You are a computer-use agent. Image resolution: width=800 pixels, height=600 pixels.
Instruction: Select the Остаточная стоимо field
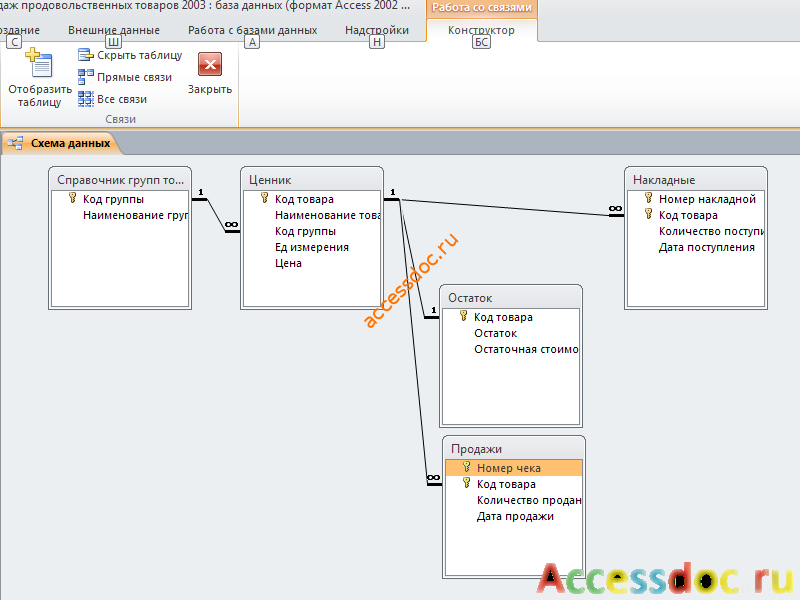click(x=511, y=349)
